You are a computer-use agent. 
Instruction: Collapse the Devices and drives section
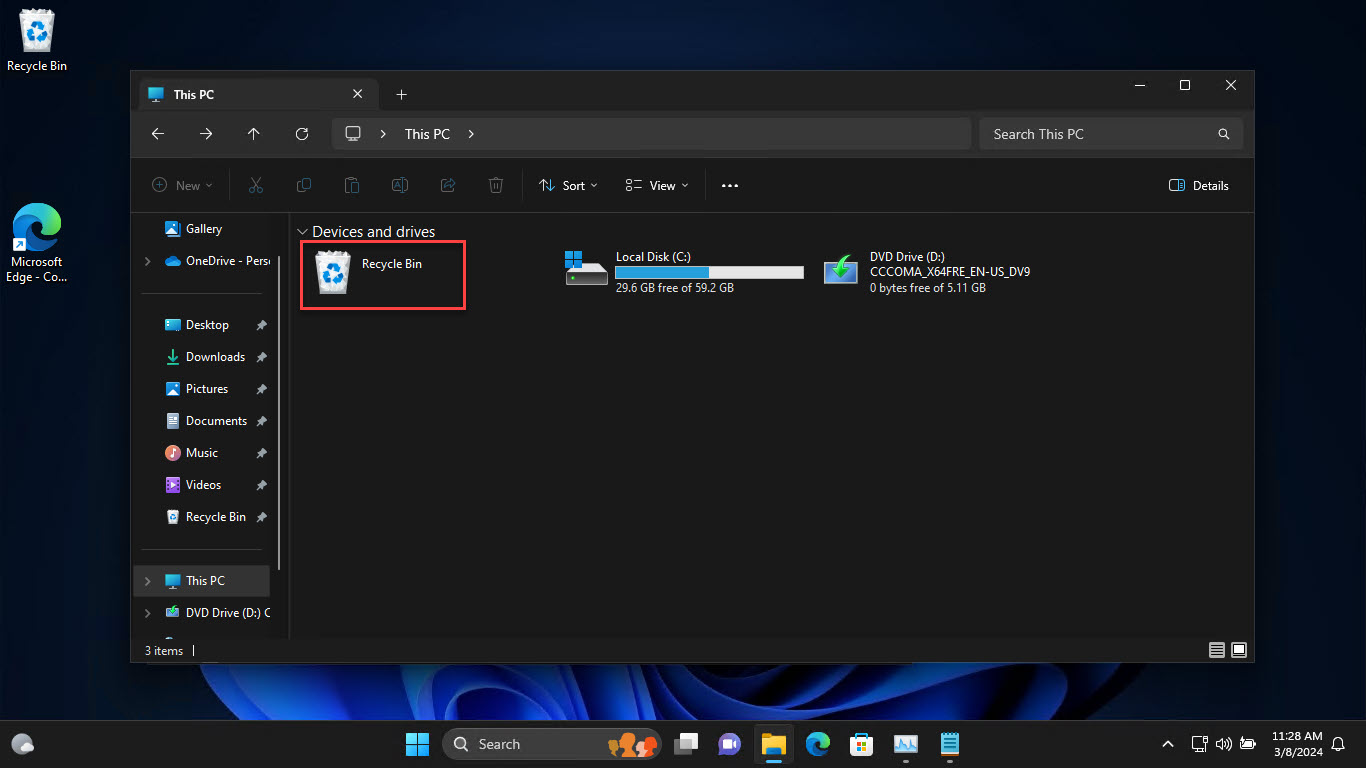pyautogui.click(x=302, y=231)
